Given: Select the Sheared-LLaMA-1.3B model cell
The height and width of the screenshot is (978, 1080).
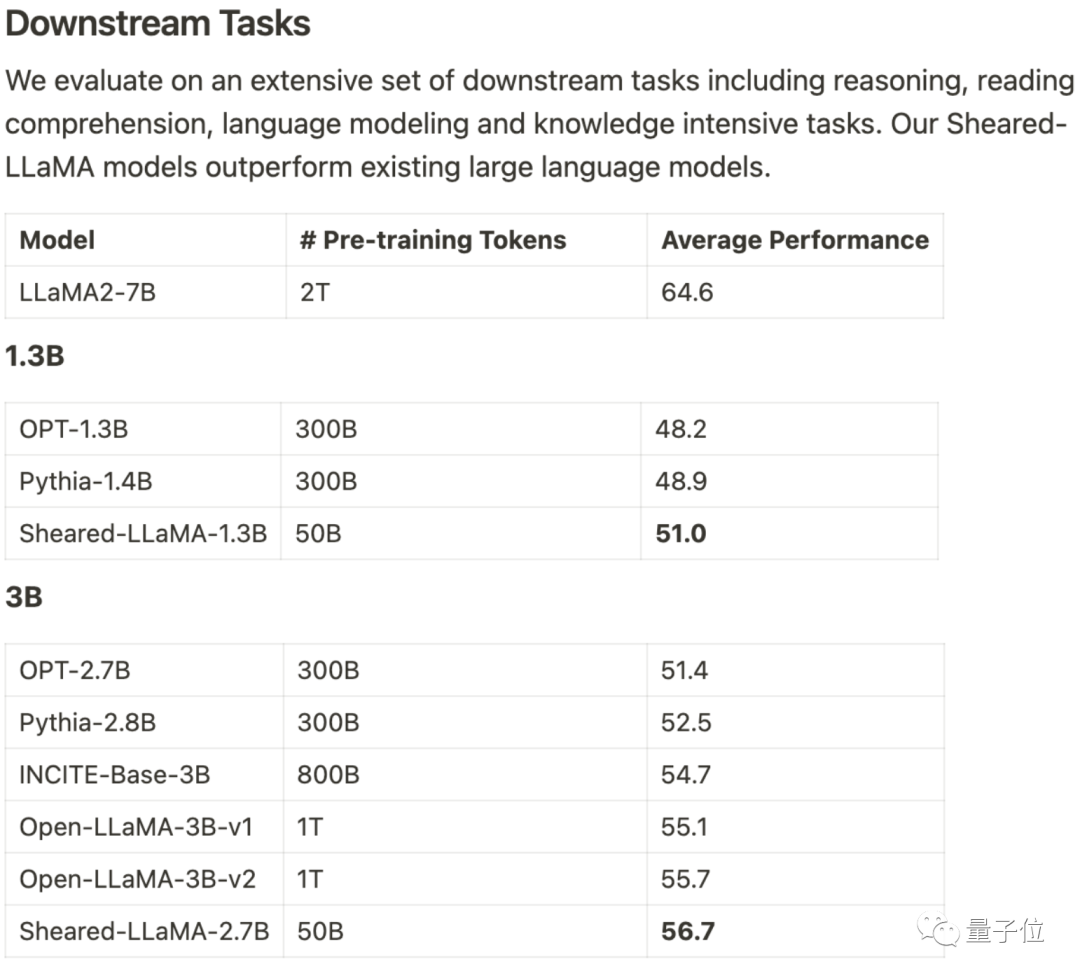Looking at the screenshot, I should 143,533.
